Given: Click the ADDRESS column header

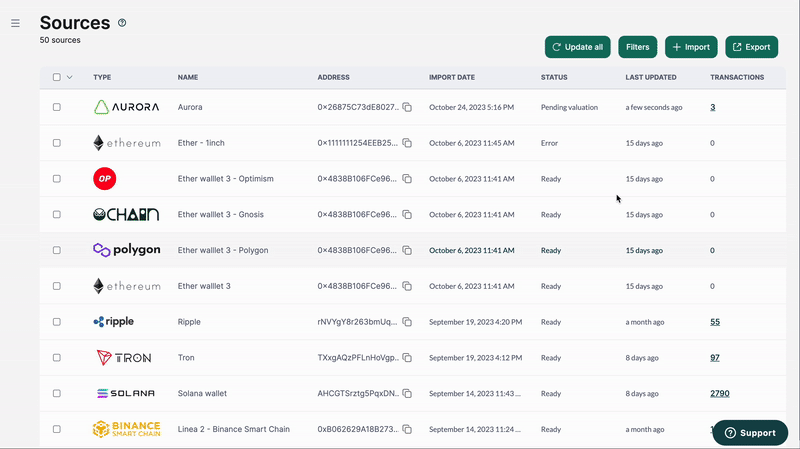Looking at the screenshot, I should coord(334,77).
